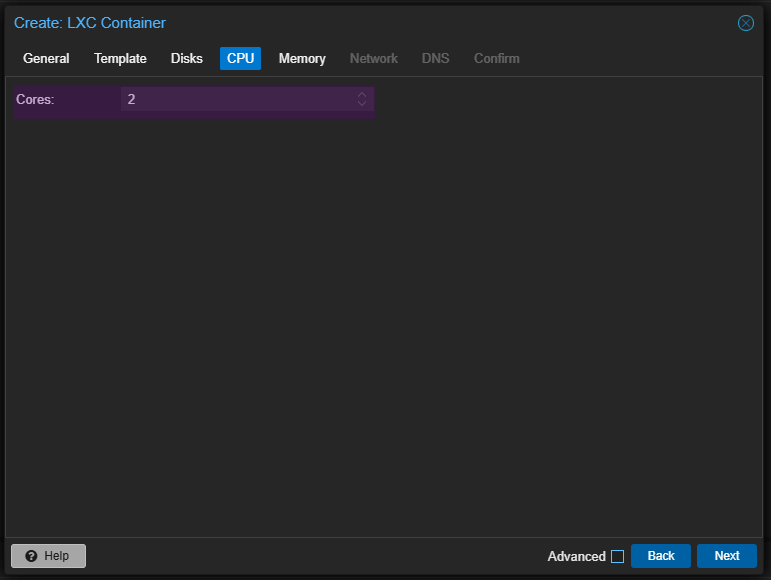This screenshot has width=771, height=580.
Task: Open the Network tab
Action: click(x=374, y=58)
